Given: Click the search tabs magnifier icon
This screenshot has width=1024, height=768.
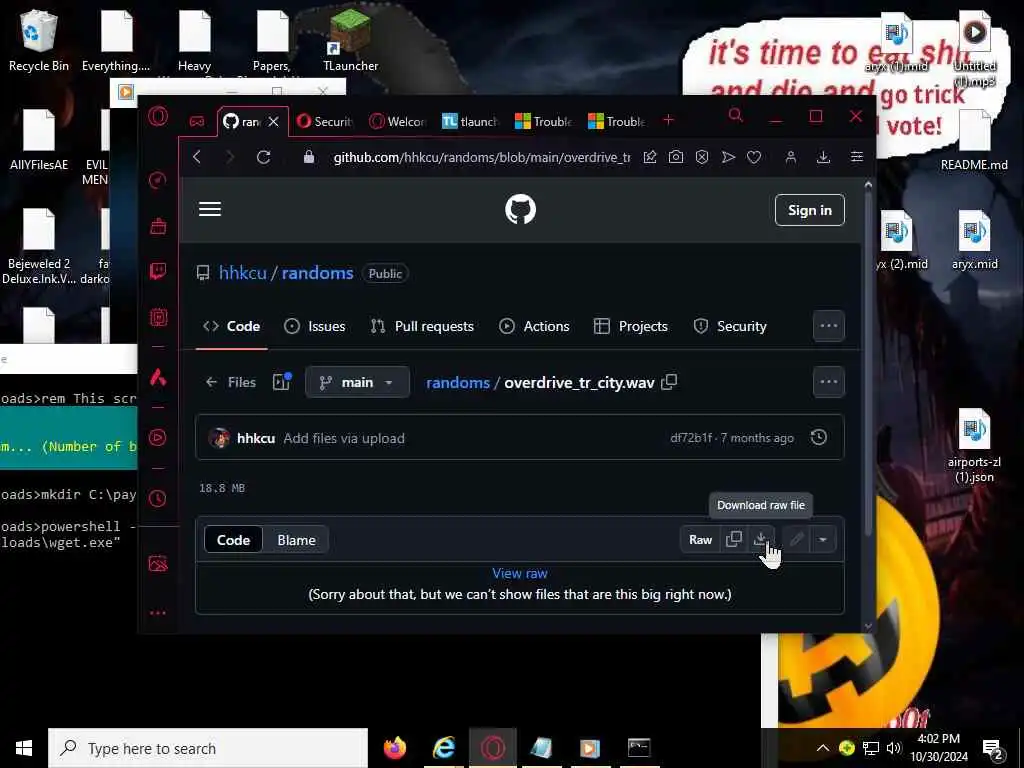Looking at the screenshot, I should pyautogui.click(x=736, y=116).
